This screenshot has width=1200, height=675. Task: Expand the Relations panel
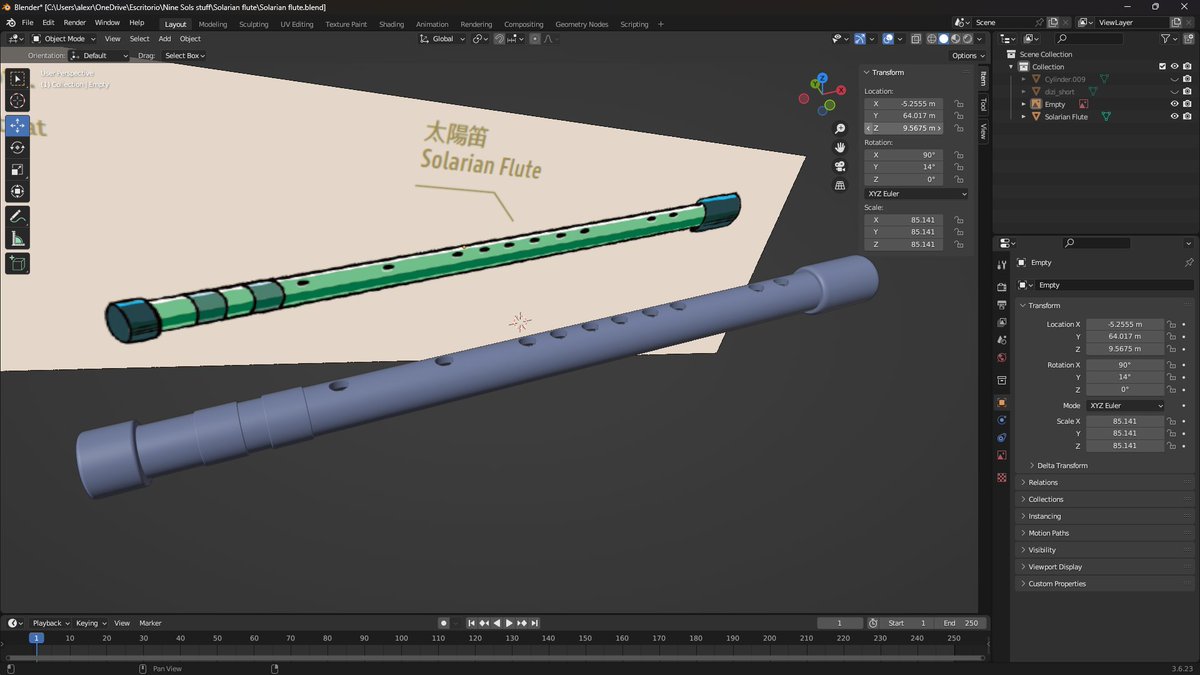pos(1043,483)
